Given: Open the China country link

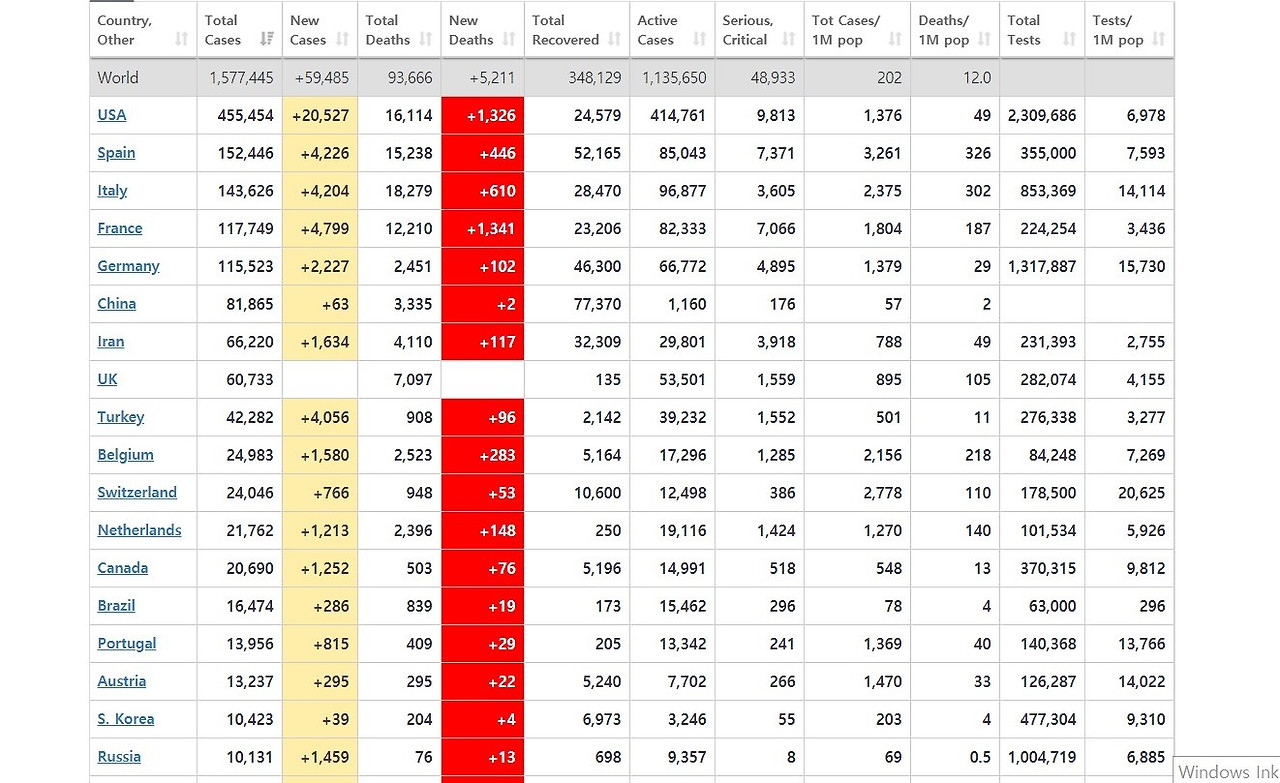Looking at the screenshot, I should (x=117, y=304).
